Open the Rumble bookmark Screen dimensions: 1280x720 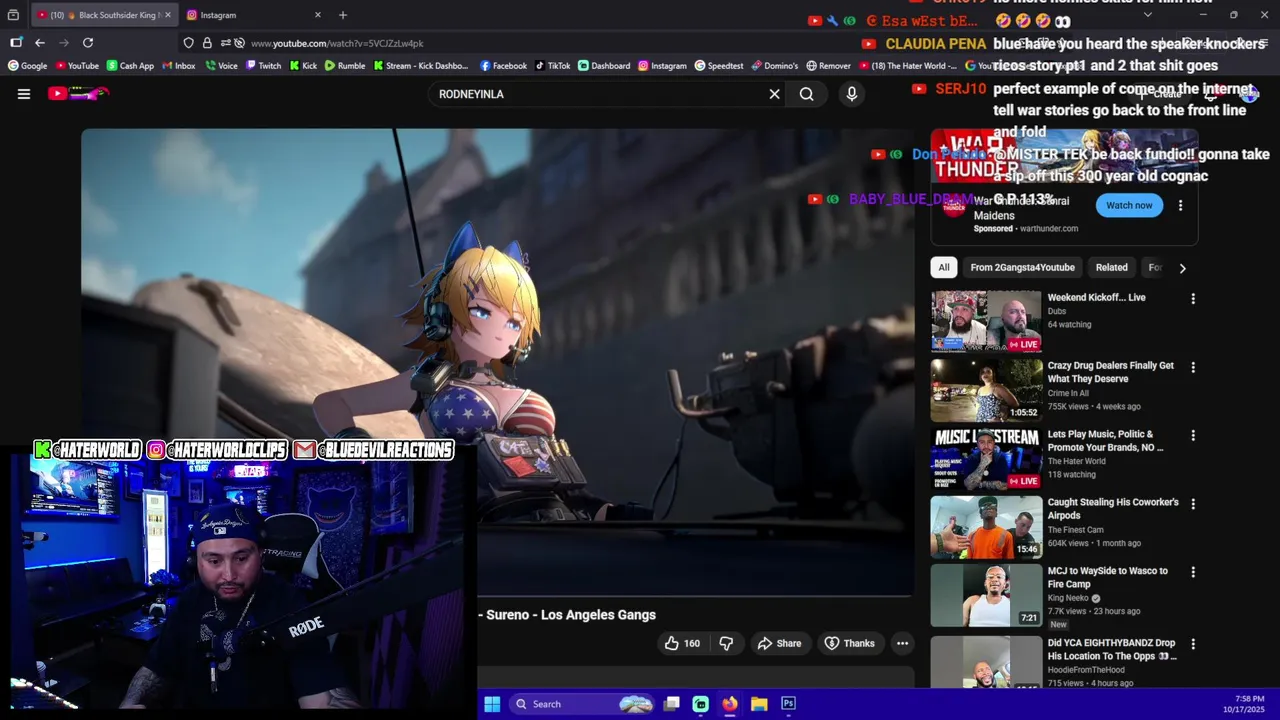(x=345, y=66)
